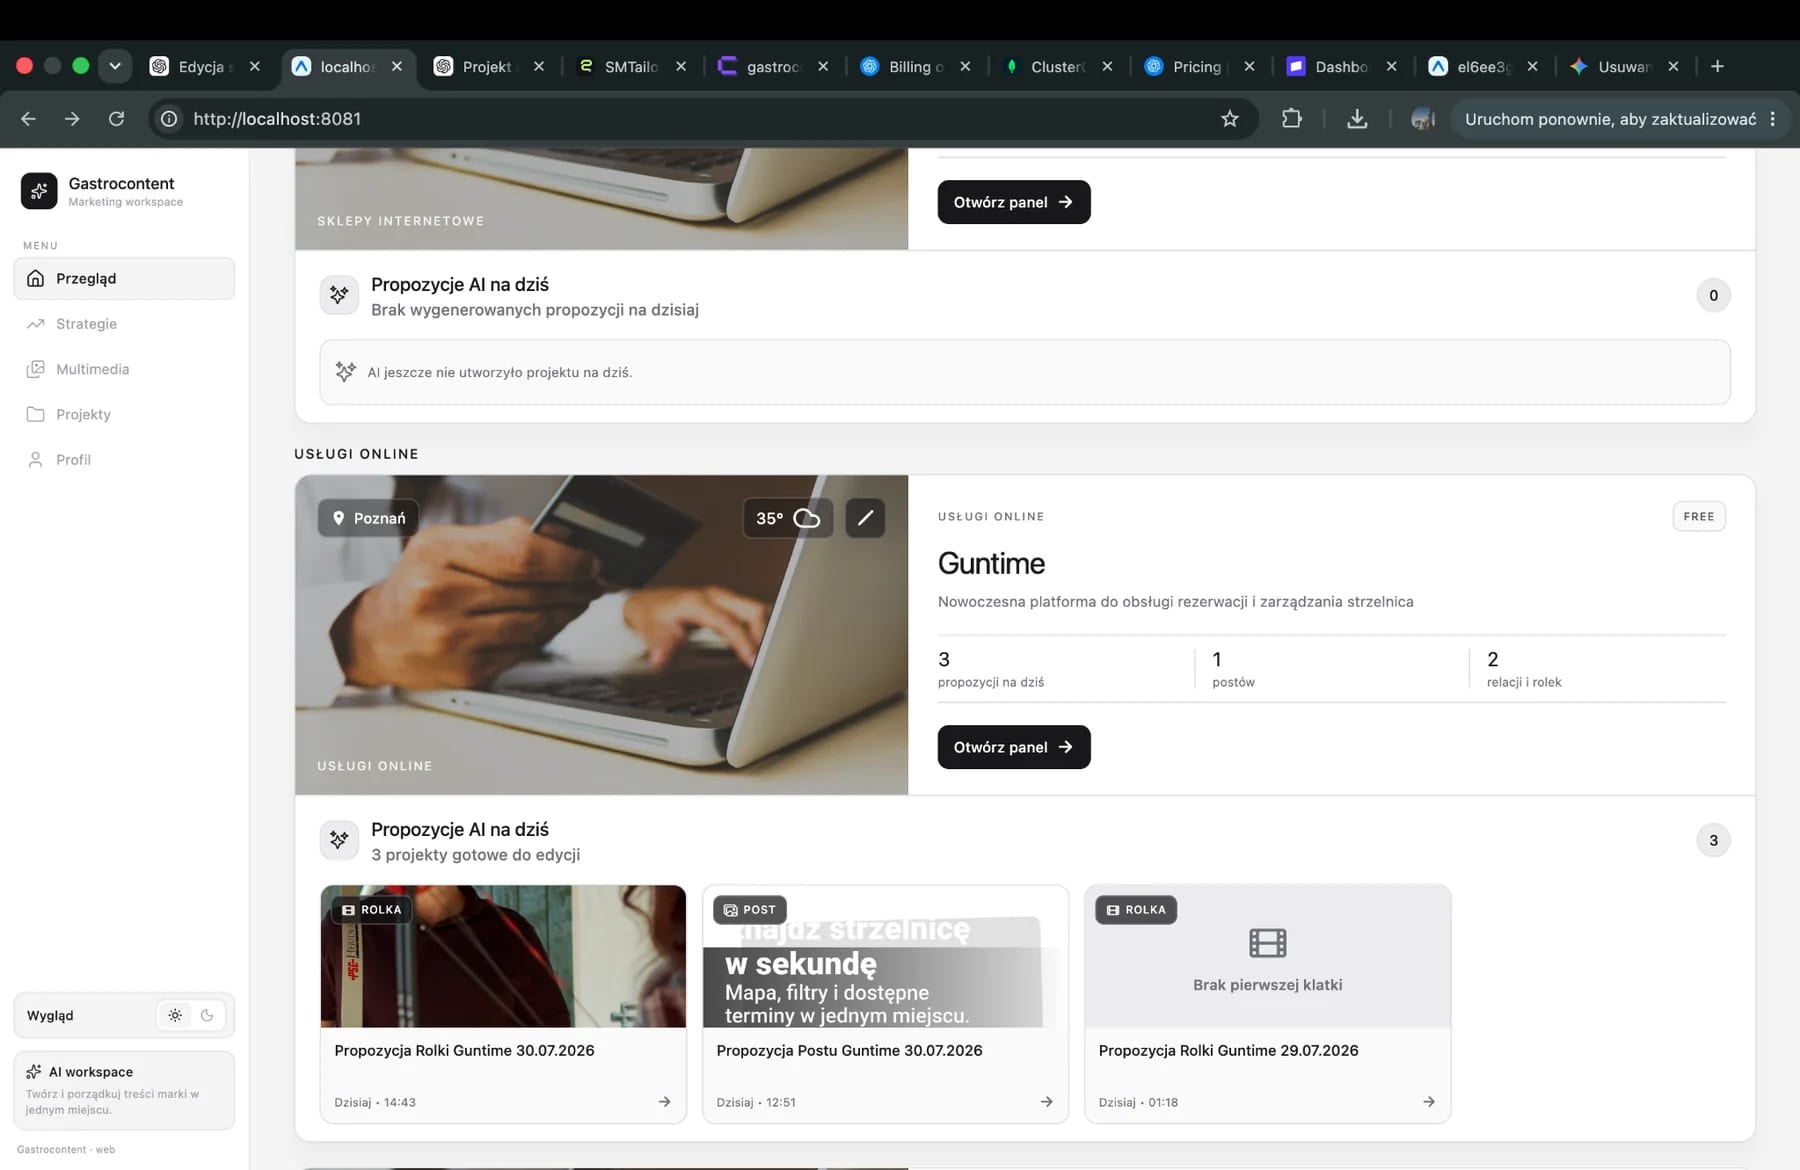The height and width of the screenshot is (1170, 1800).
Task: Close the localhost tab
Action: point(397,66)
